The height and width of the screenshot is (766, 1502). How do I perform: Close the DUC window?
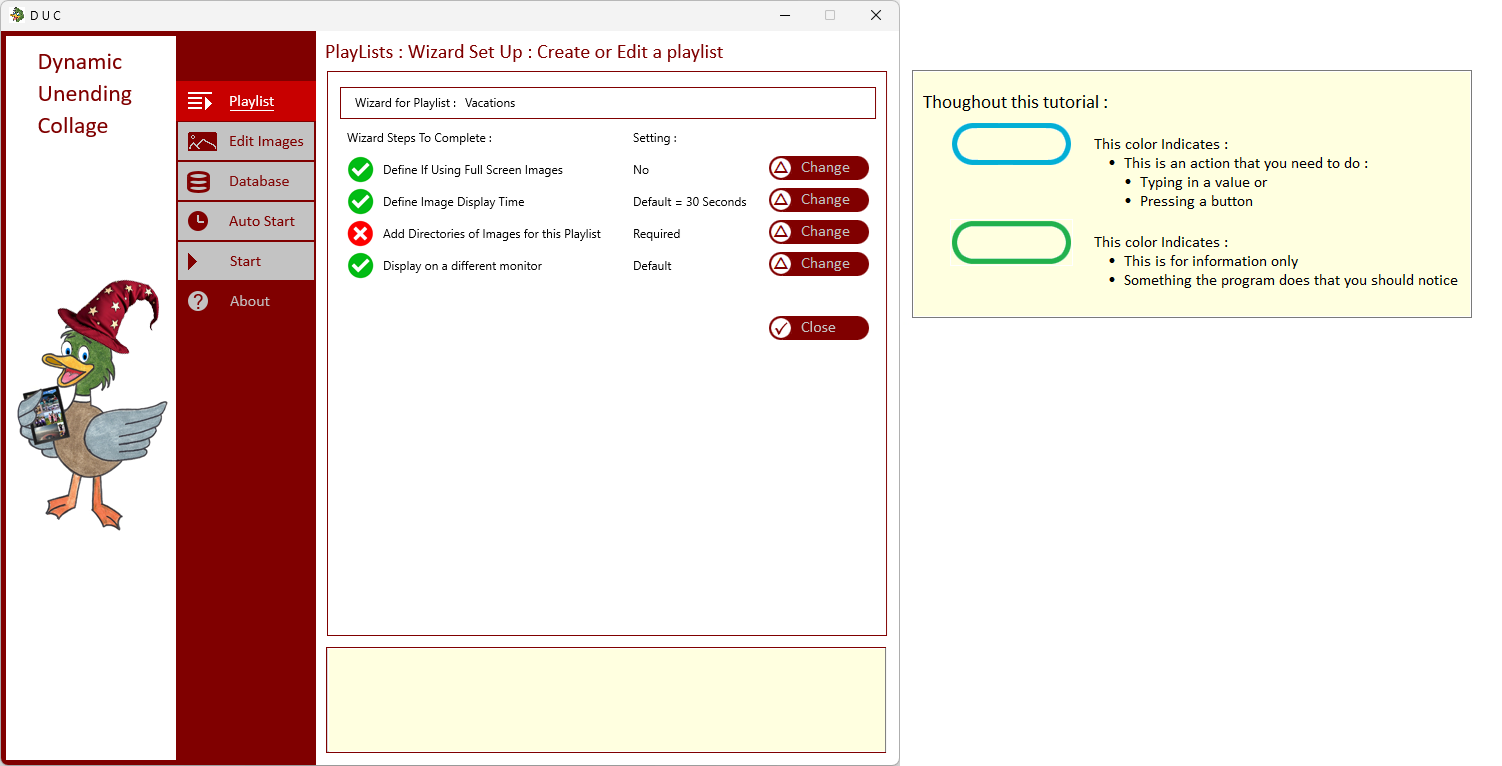coord(876,15)
